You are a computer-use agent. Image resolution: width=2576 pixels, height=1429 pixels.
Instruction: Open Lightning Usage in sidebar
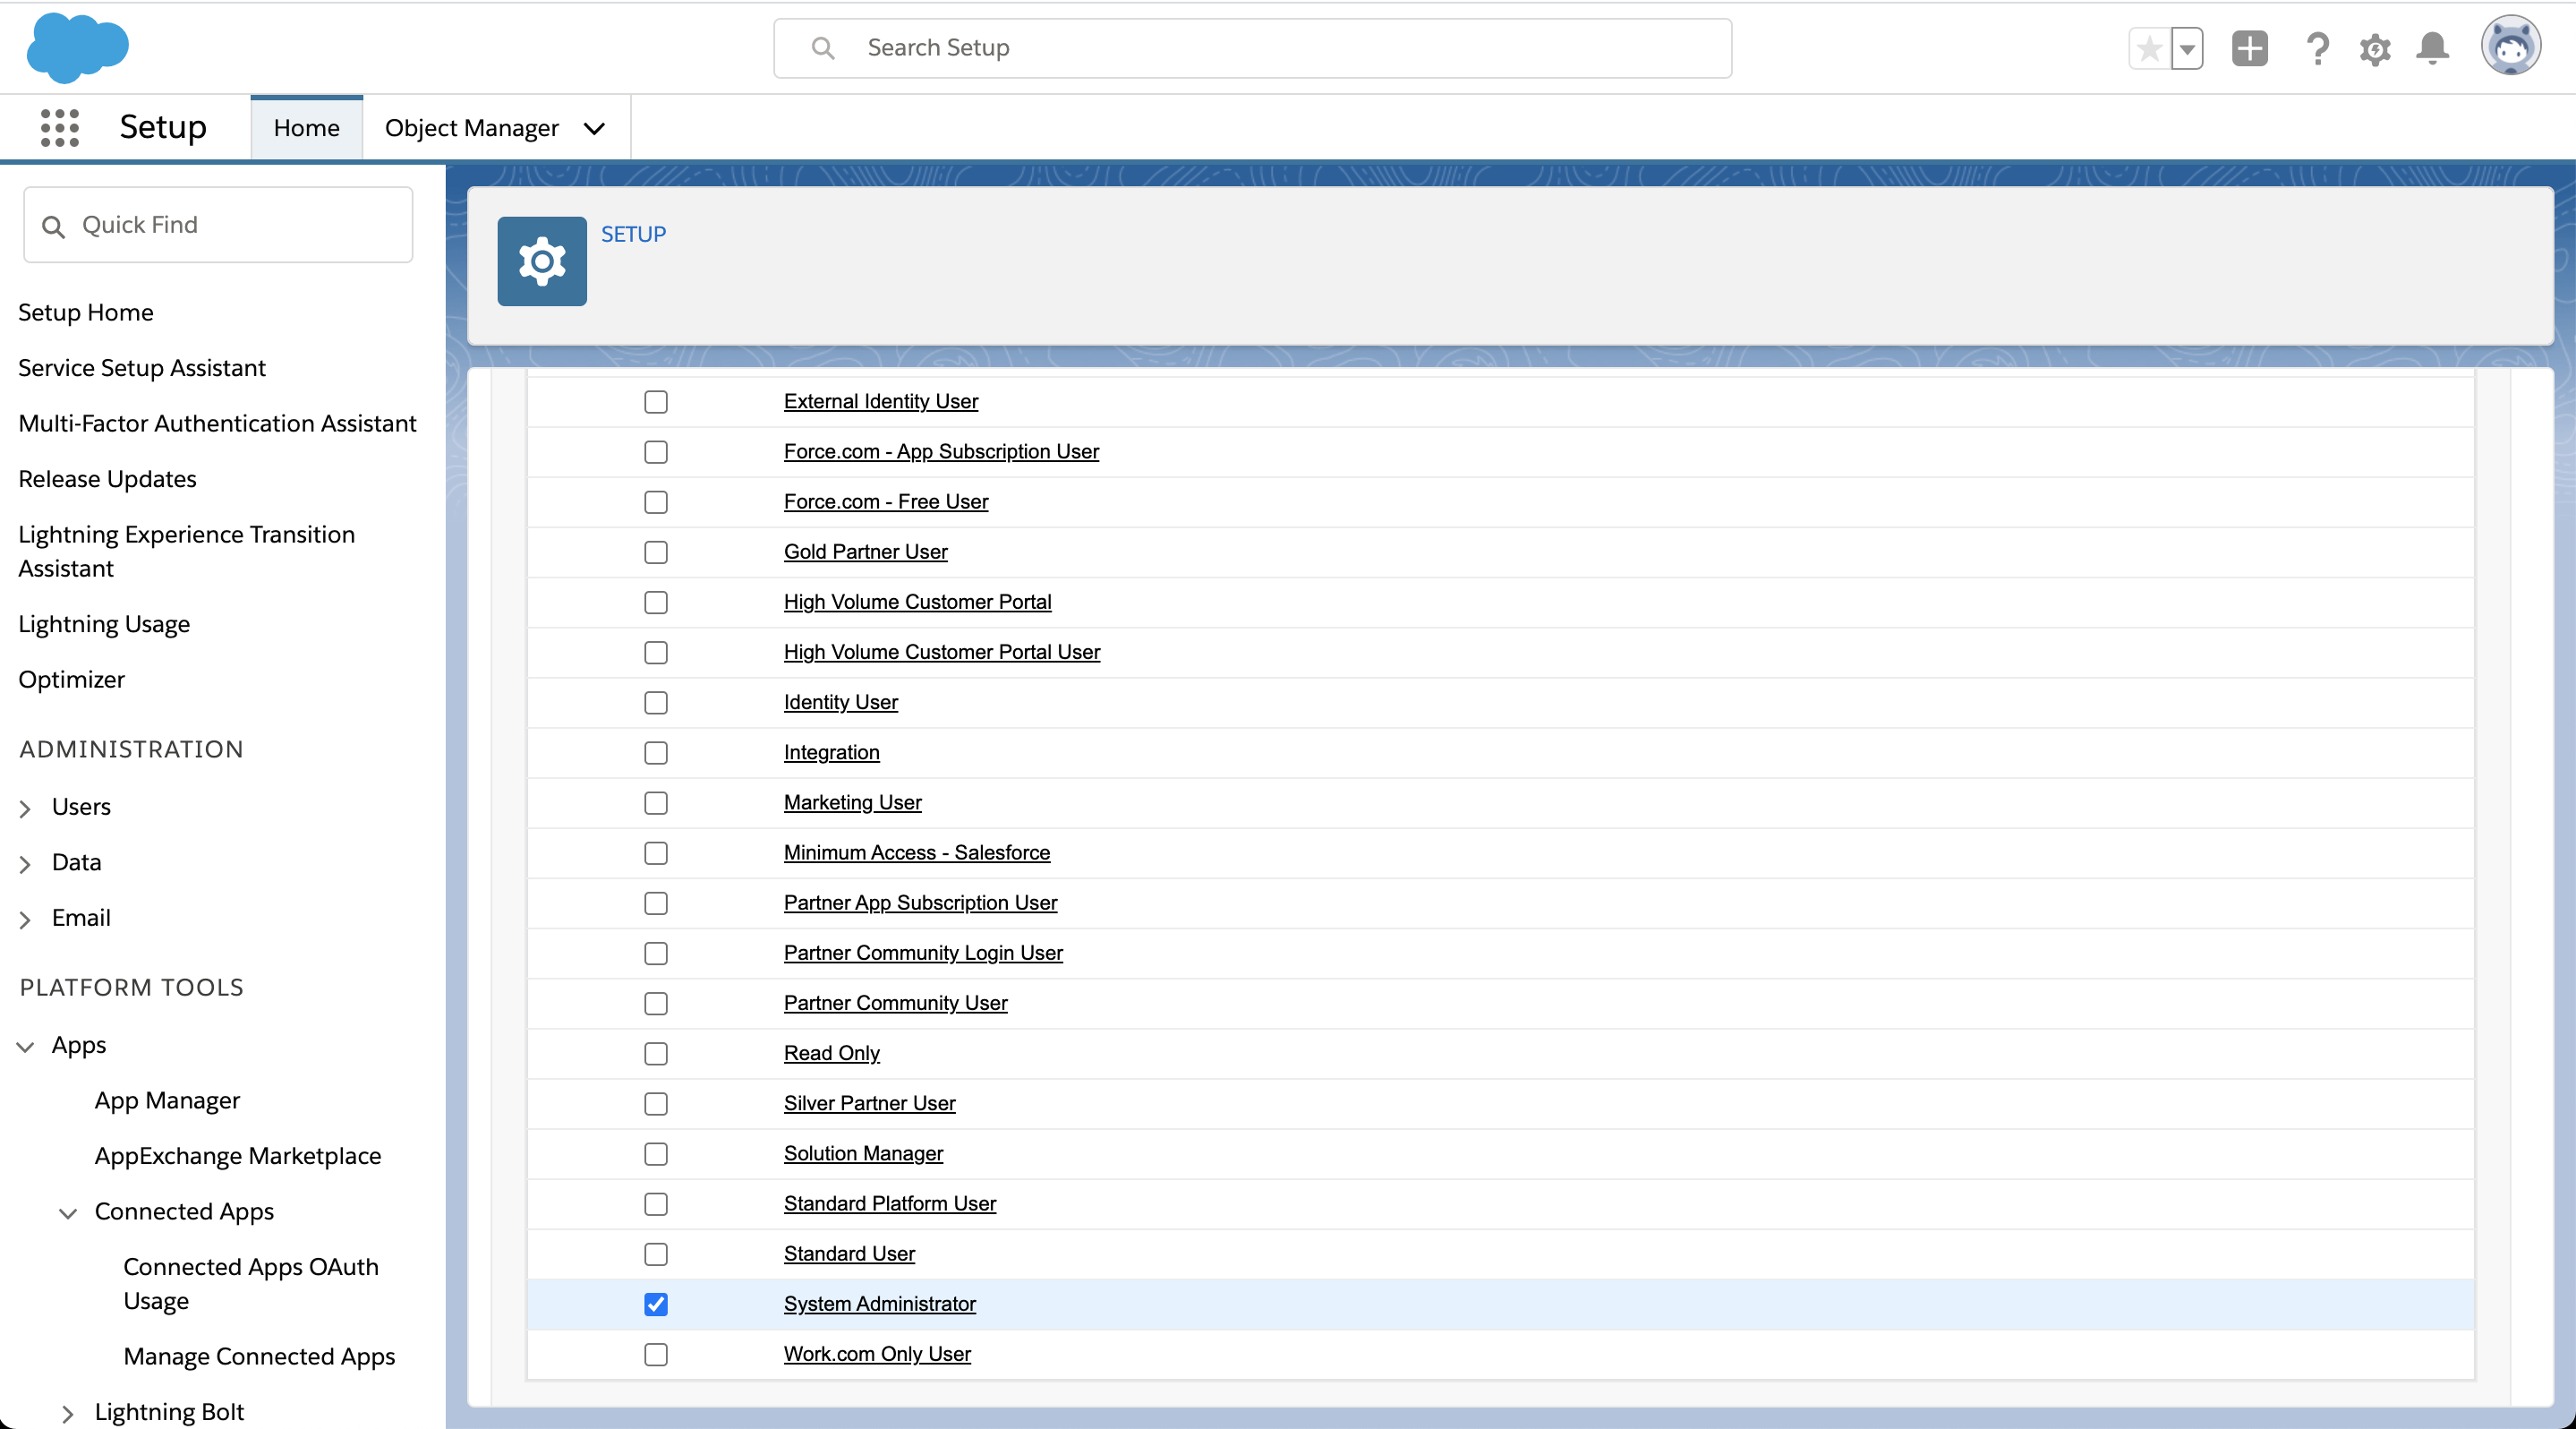coord(104,624)
